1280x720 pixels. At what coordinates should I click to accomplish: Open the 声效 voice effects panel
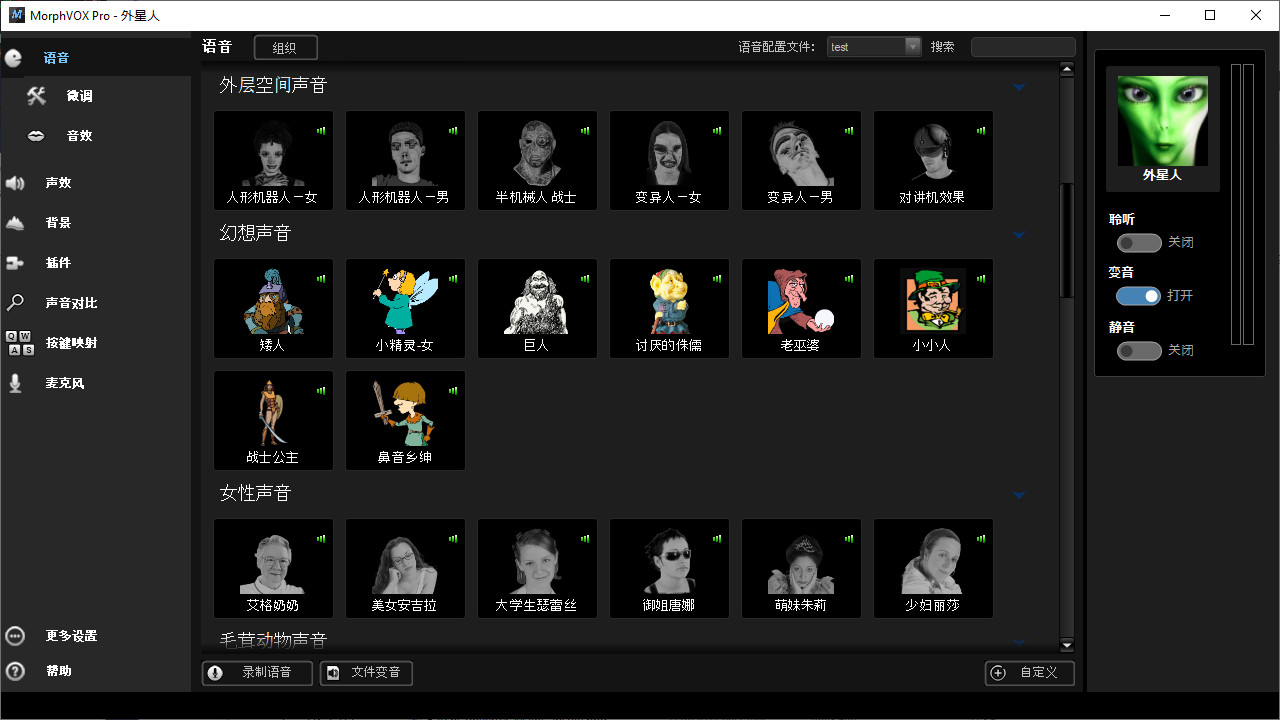(x=57, y=182)
